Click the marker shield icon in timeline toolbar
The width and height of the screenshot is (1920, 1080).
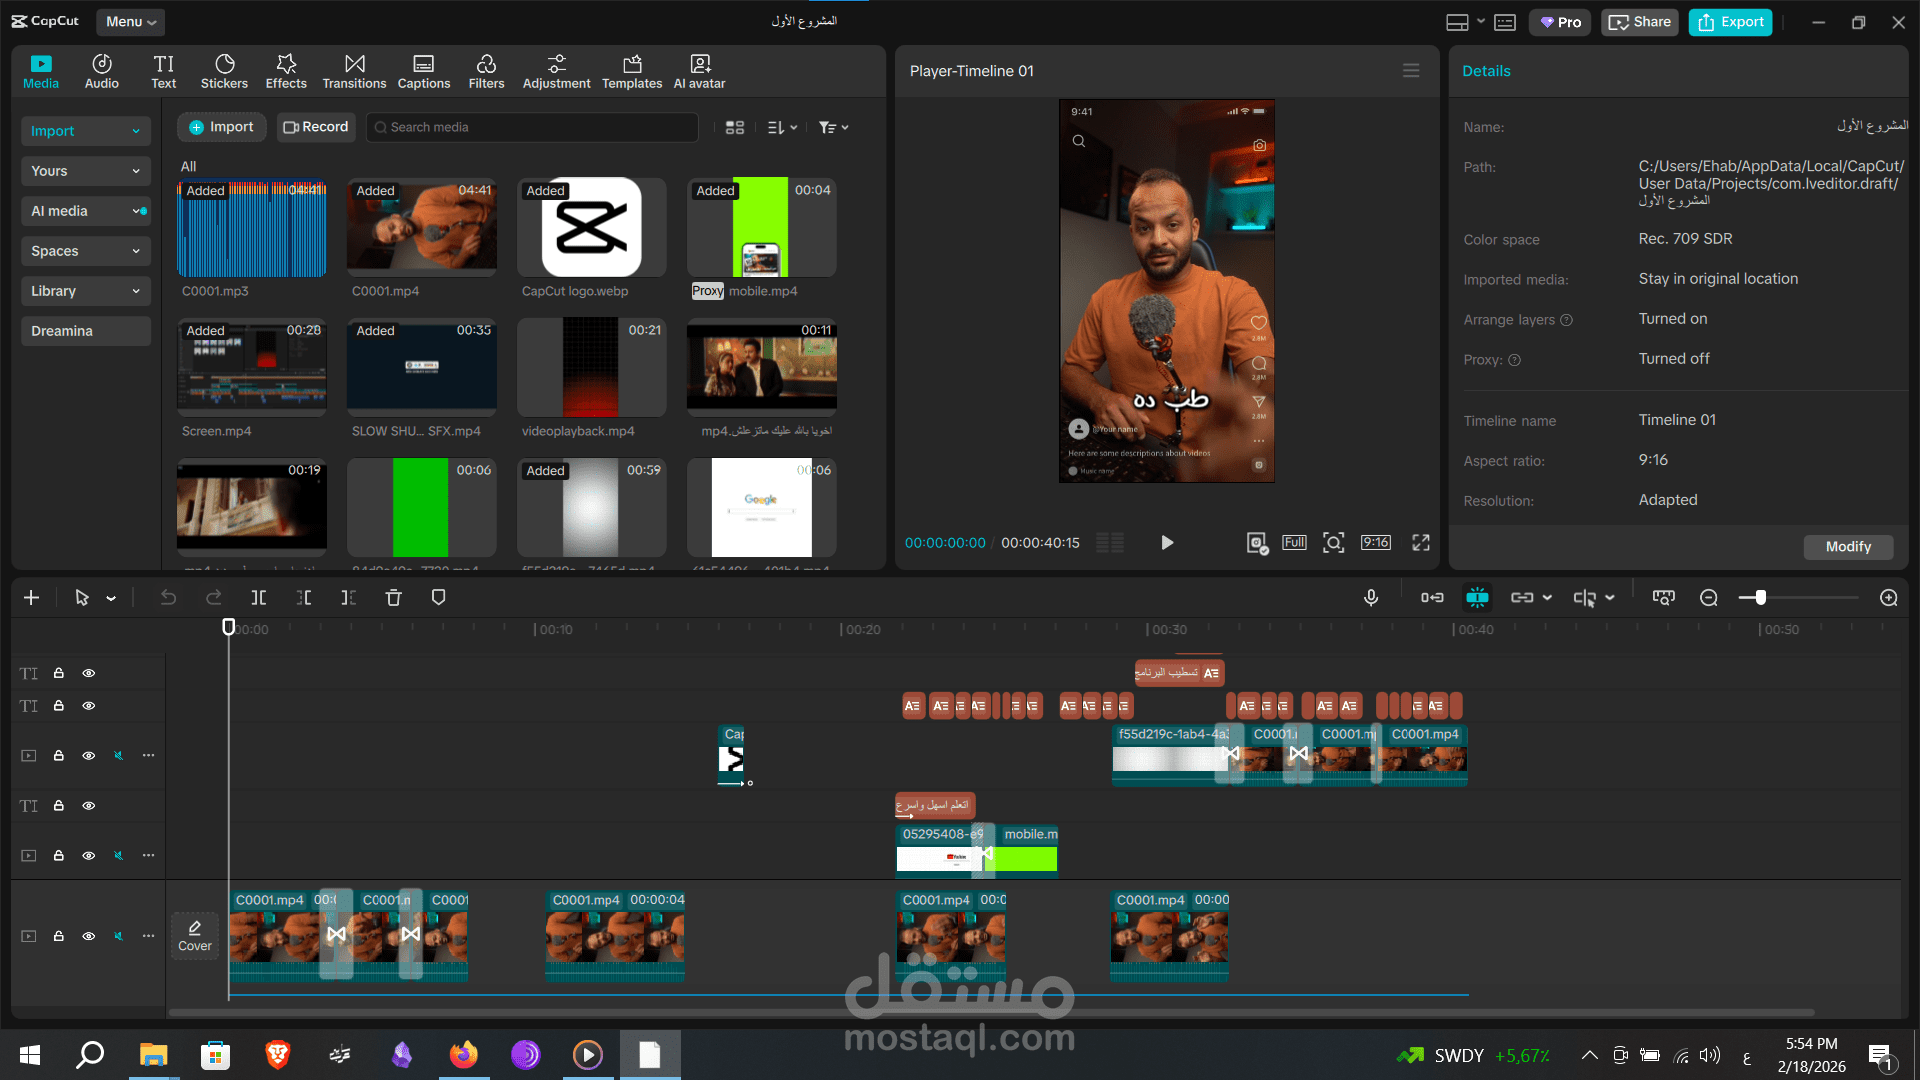(438, 597)
